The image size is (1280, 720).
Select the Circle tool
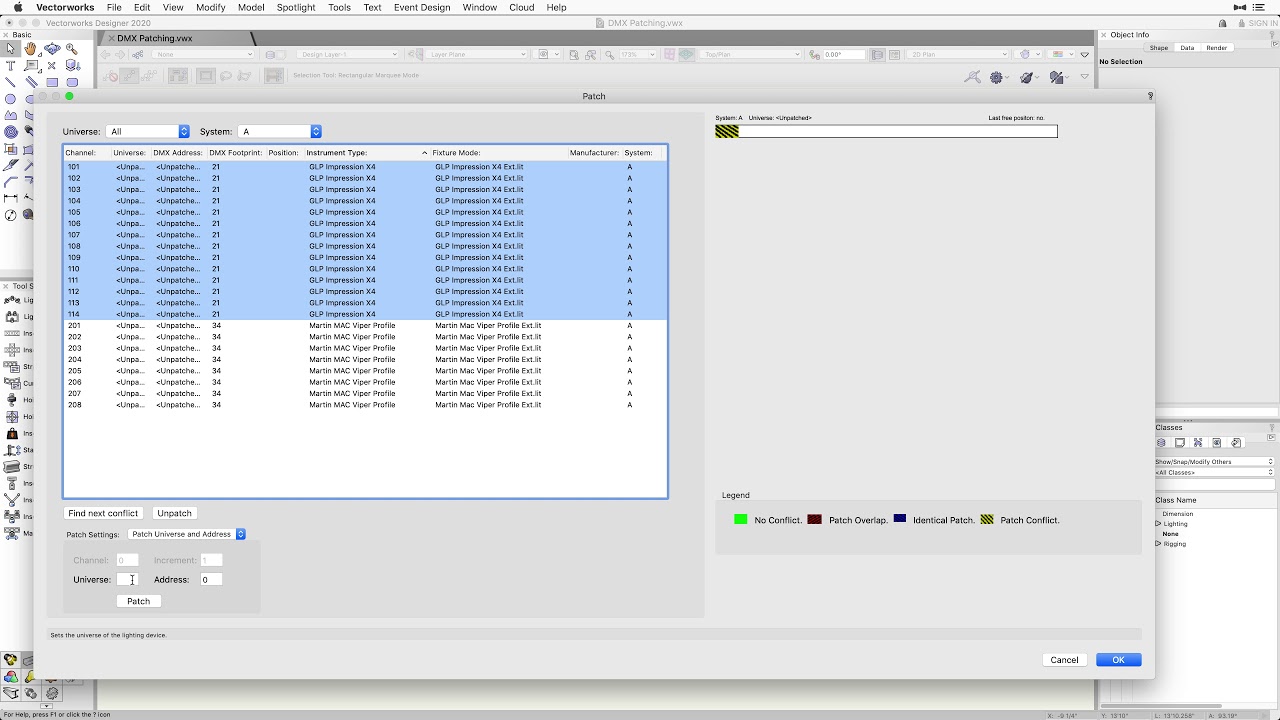10,99
